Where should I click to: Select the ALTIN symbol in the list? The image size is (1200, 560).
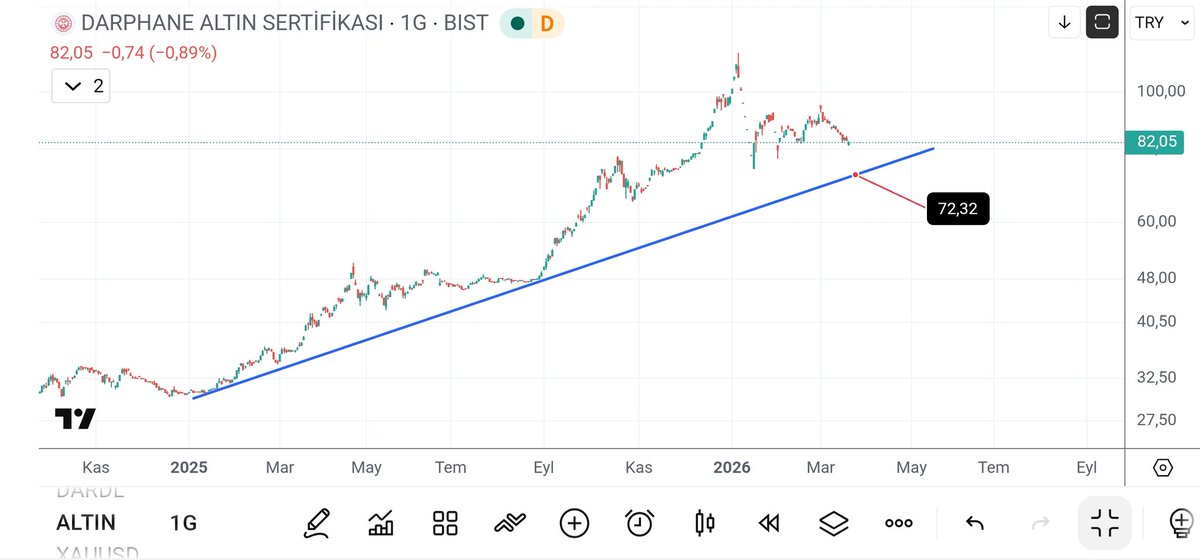[x=86, y=522]
